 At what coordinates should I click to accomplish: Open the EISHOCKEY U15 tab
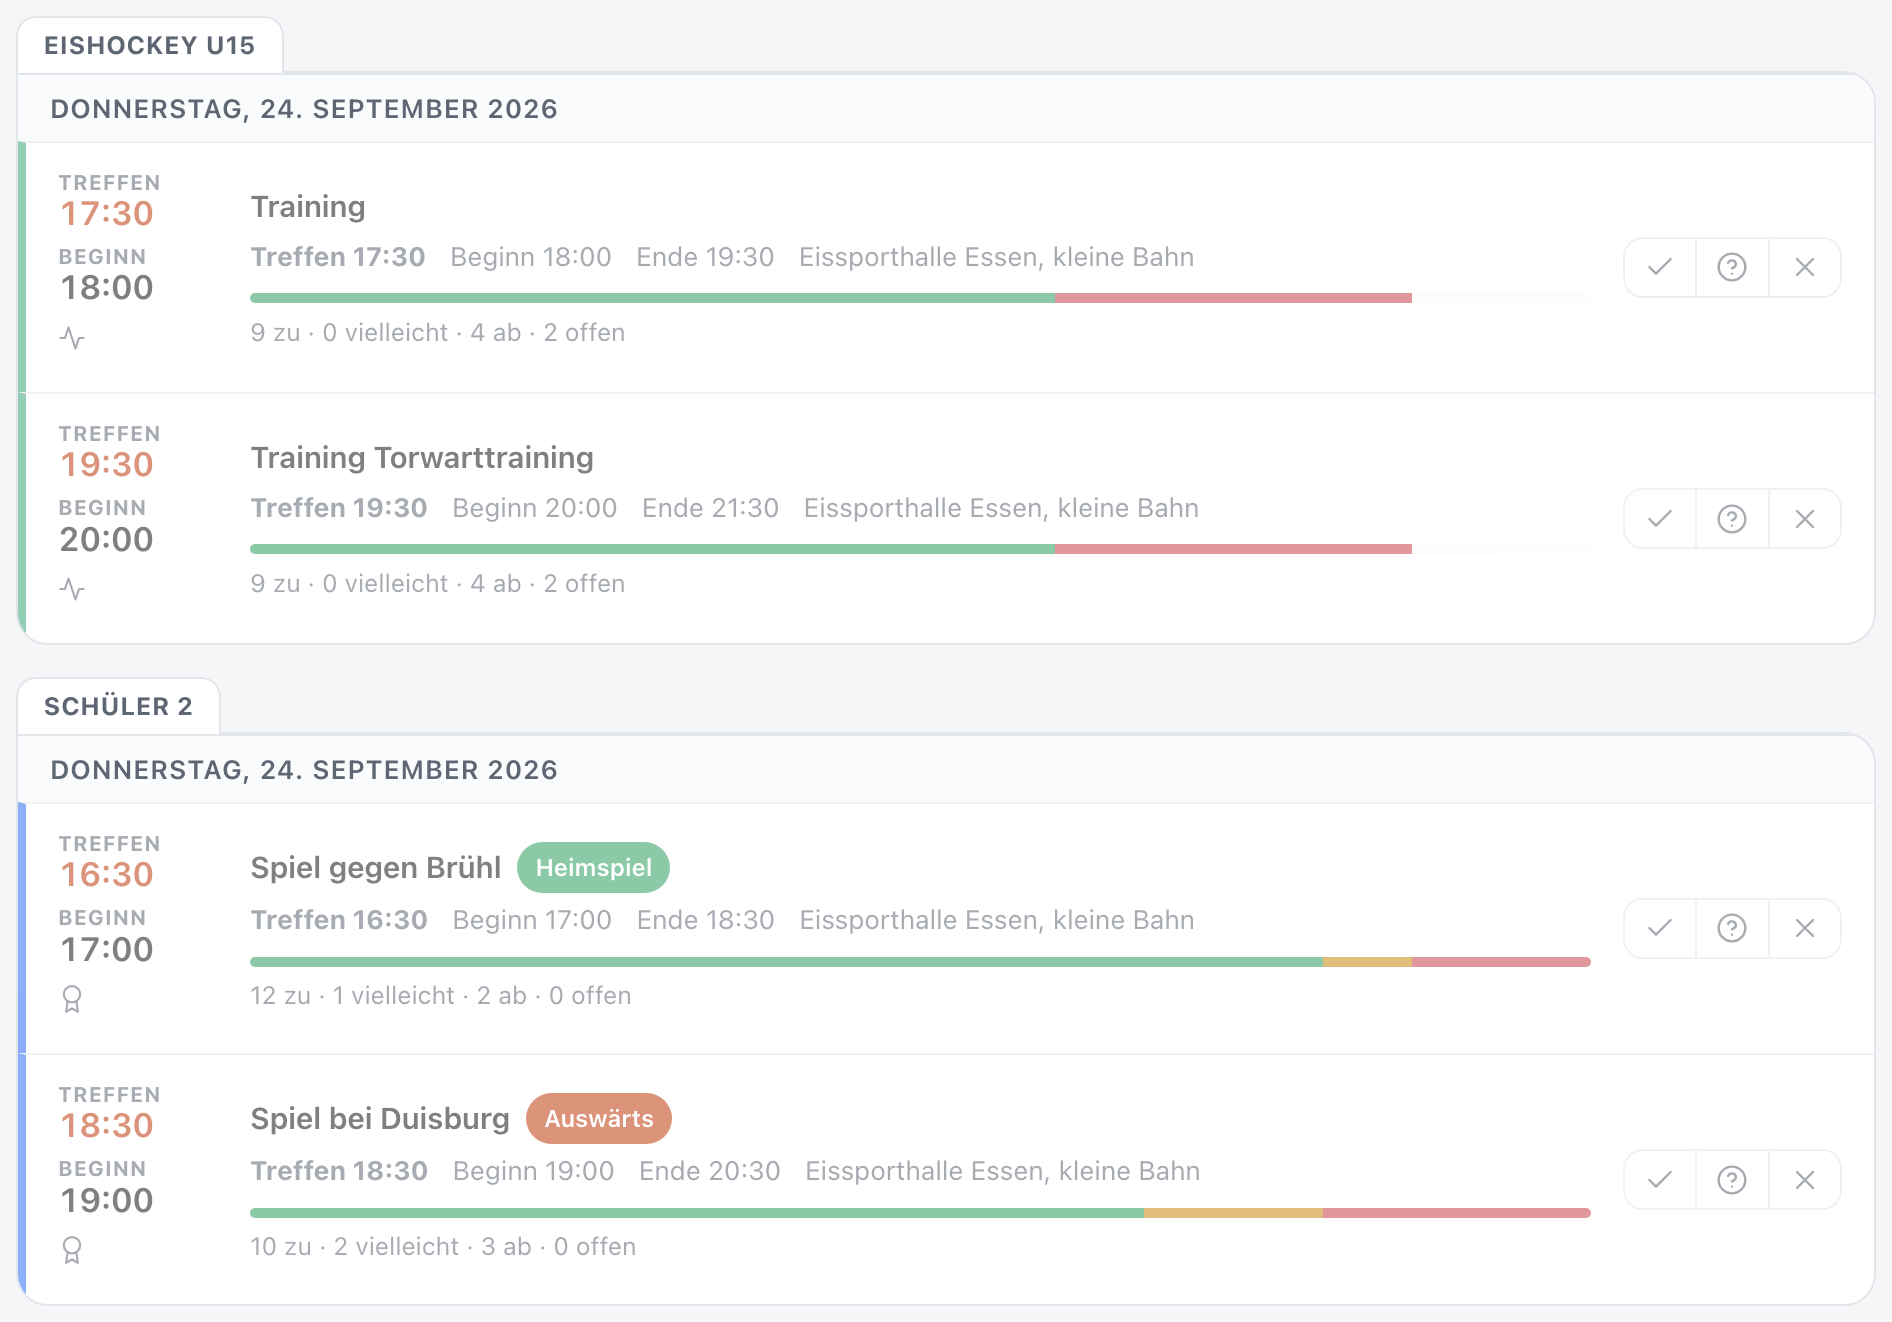coord(150,45)
